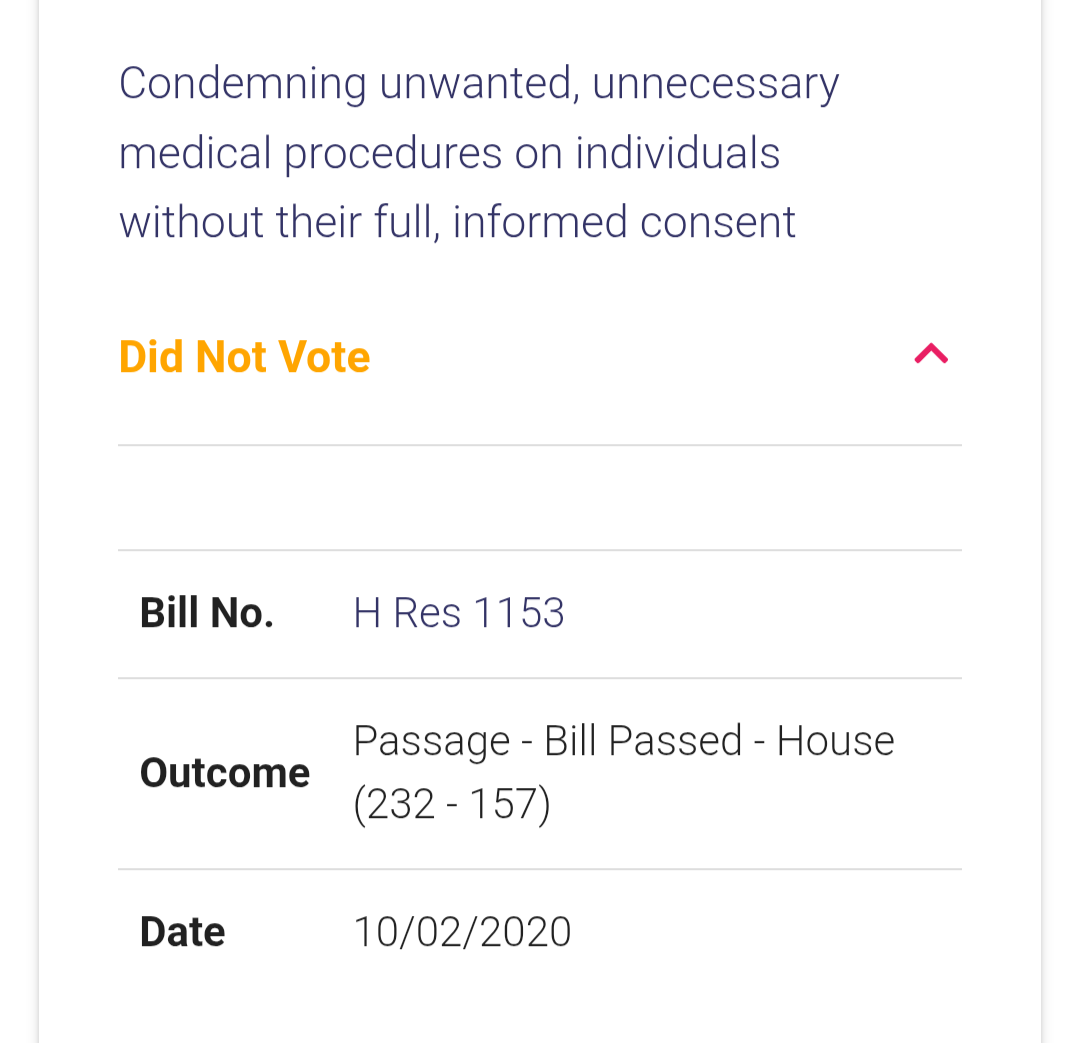Click the 'medical procedures on individuals' line
This screenshot has width=1080, height=1043.
click(449, 153)
